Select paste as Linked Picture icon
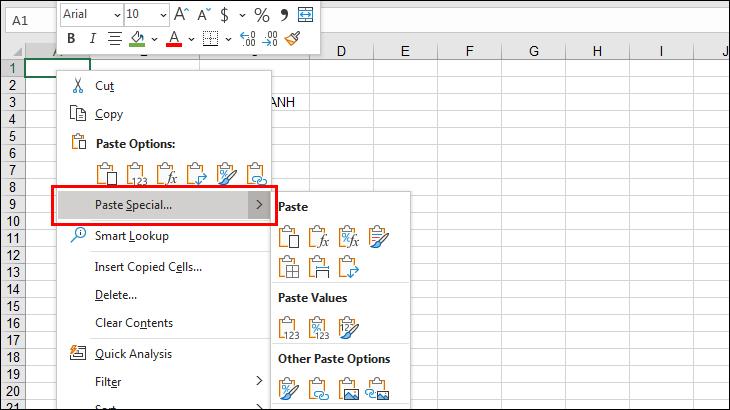 (x=378, y=389)
